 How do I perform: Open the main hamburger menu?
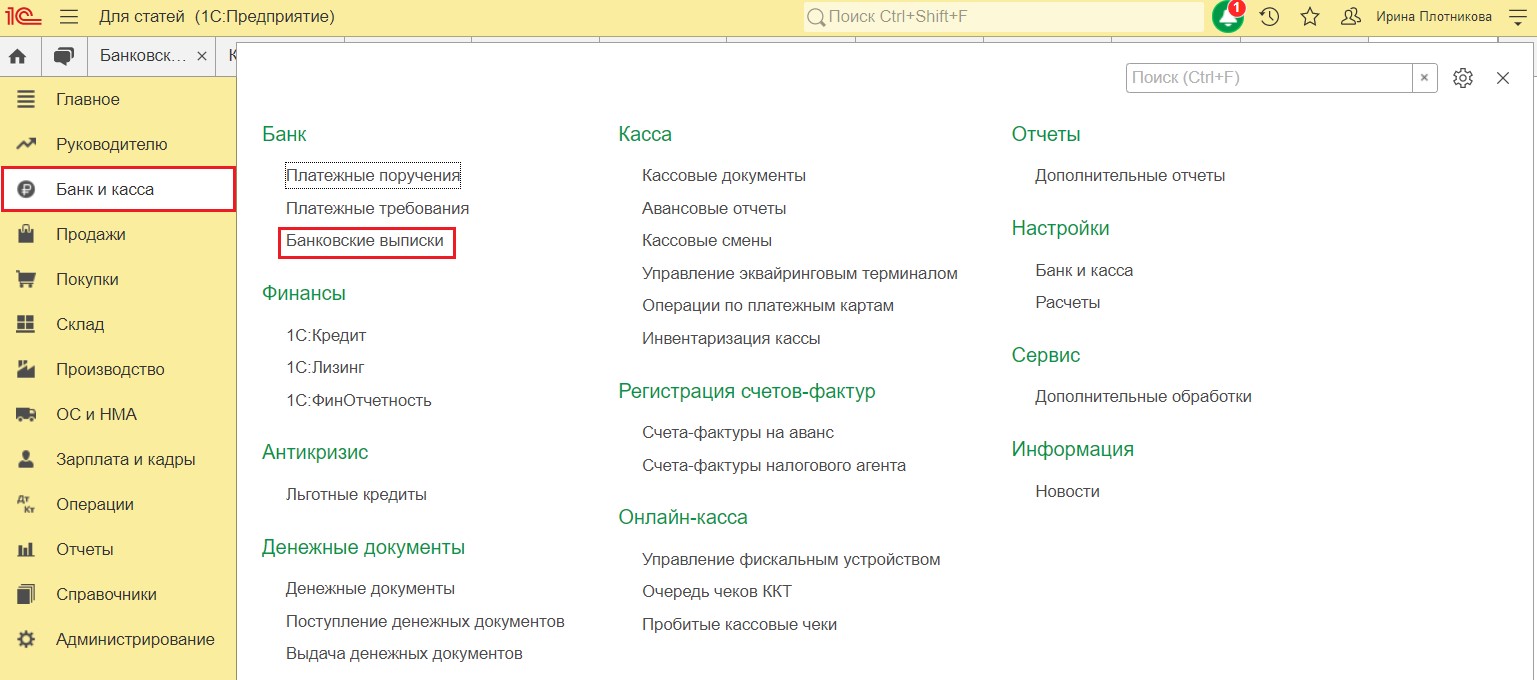coord(69,17)
